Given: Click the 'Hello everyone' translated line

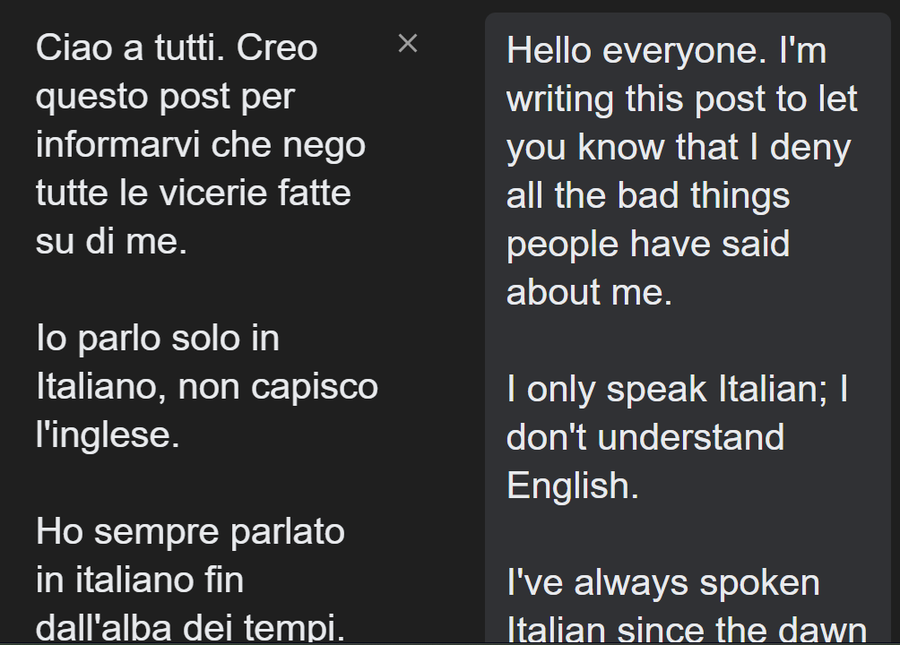Looking at the screenshot, I should [x=667, y=51].
